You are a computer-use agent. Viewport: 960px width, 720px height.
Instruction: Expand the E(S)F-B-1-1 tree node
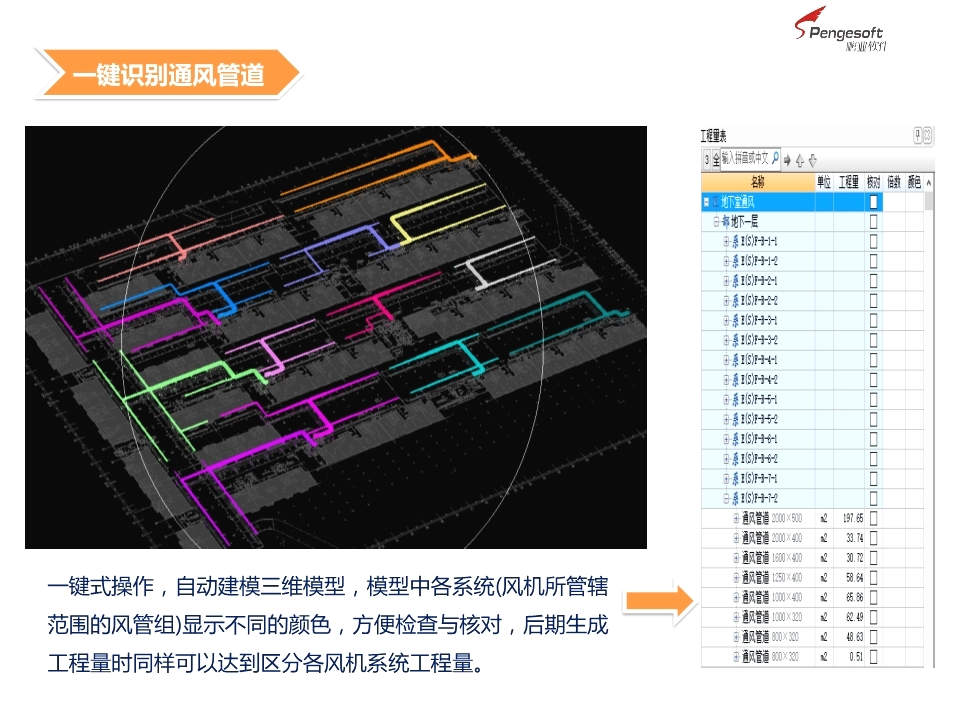724,240
